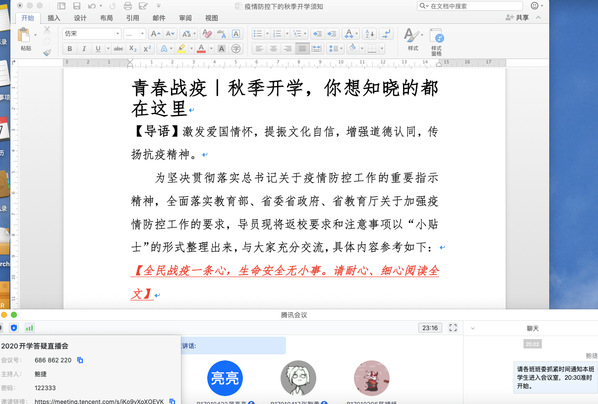This screenshot has height=404, width=598.
Task: Open the font size dropdown
Action: coord(135,34)
